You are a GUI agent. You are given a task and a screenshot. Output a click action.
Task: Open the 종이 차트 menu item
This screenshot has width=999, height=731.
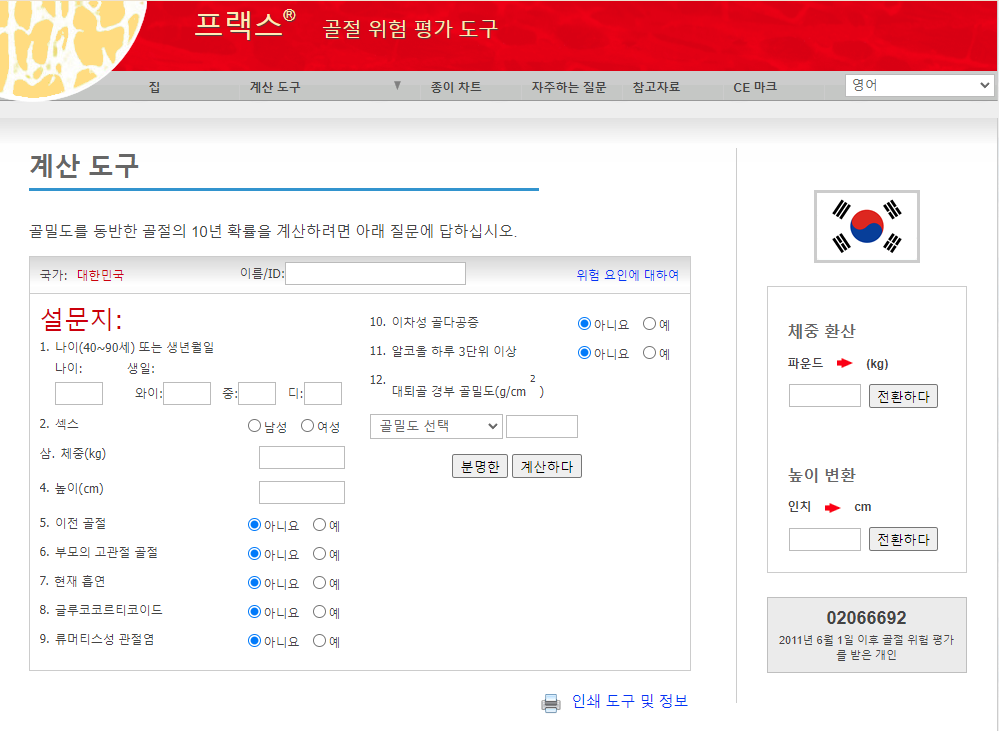tap(456, 87)
